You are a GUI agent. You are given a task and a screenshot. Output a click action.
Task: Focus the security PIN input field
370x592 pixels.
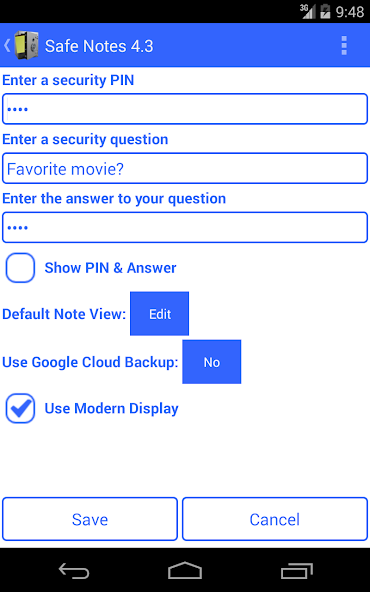tap(185, 109)
